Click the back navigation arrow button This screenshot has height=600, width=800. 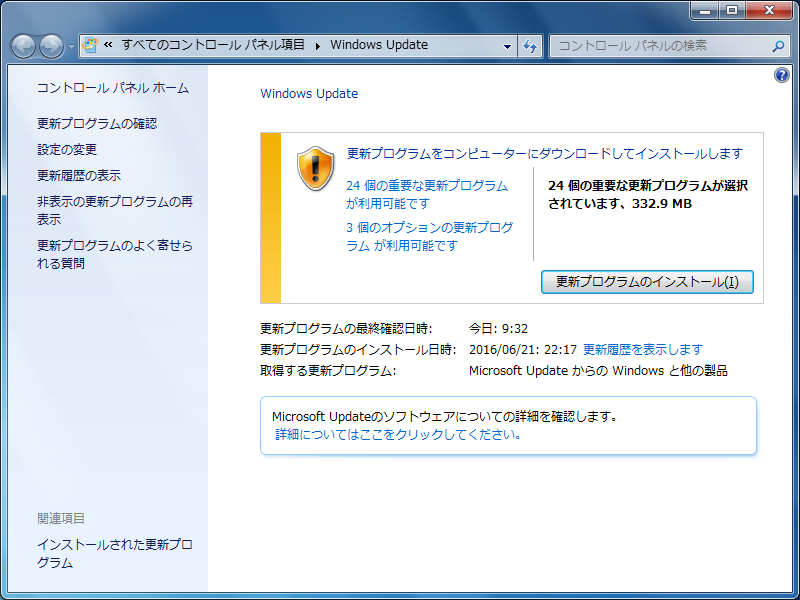23,46
